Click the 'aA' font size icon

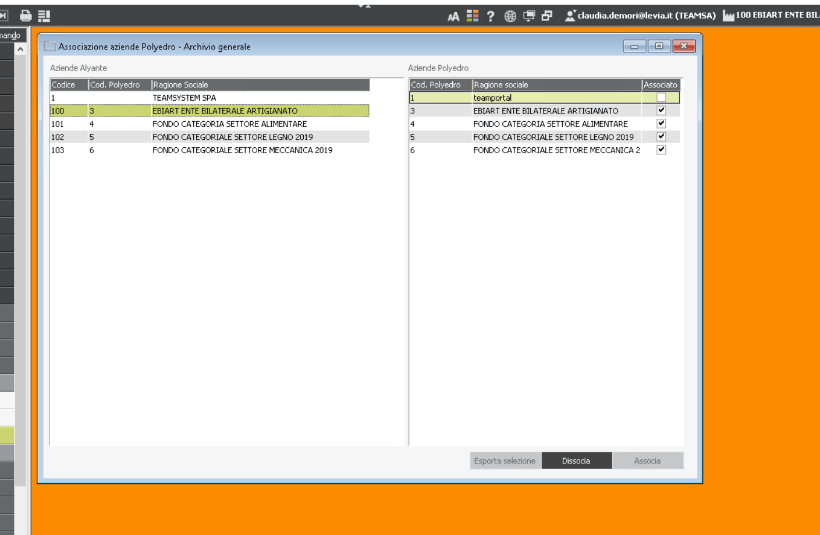[x=454, y=16]
